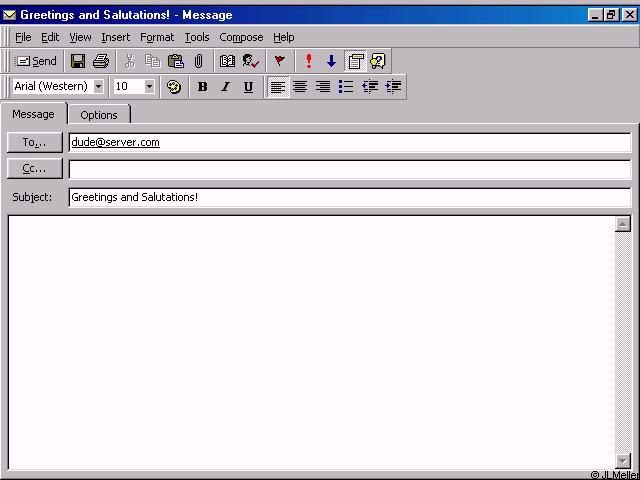Click scrollbar down arrow in message body
This screenshot has height=480, width=640.
622,461
